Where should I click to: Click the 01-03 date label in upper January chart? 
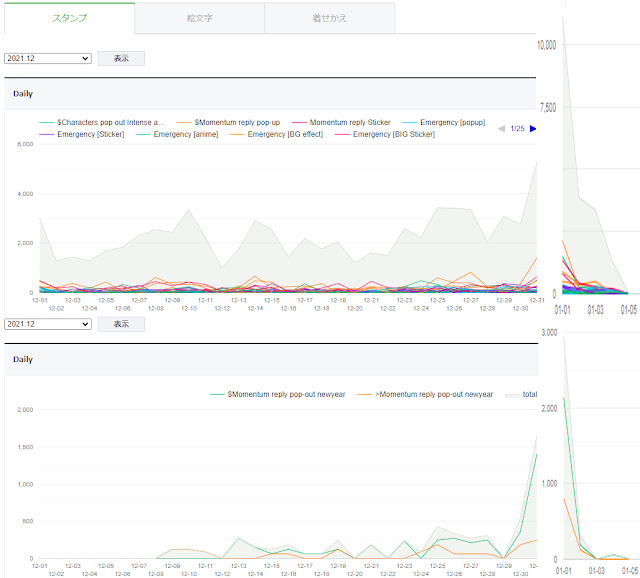point(596,310)
